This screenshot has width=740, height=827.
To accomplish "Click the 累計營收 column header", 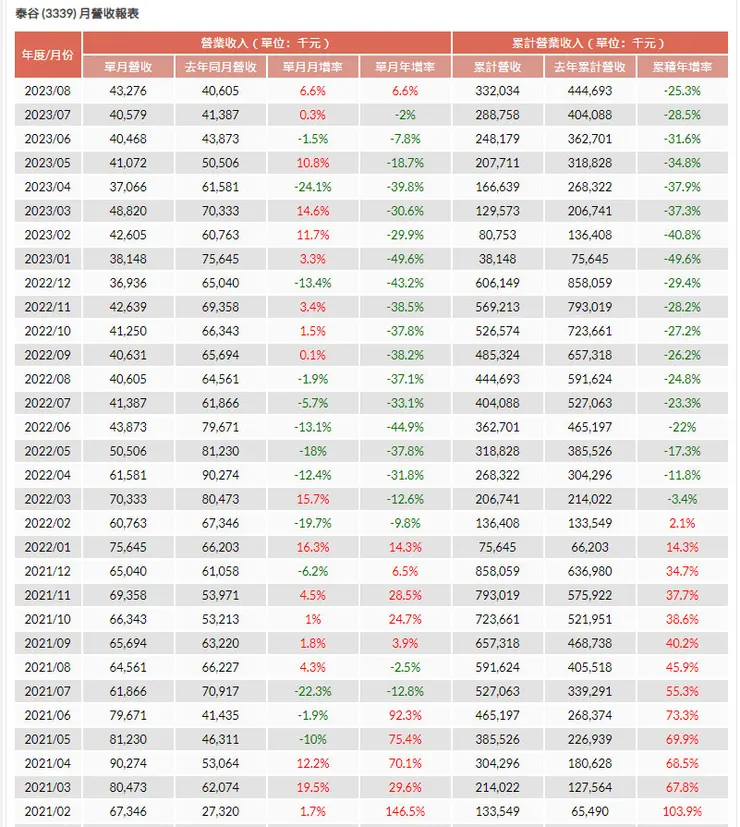I will (498, 67).
